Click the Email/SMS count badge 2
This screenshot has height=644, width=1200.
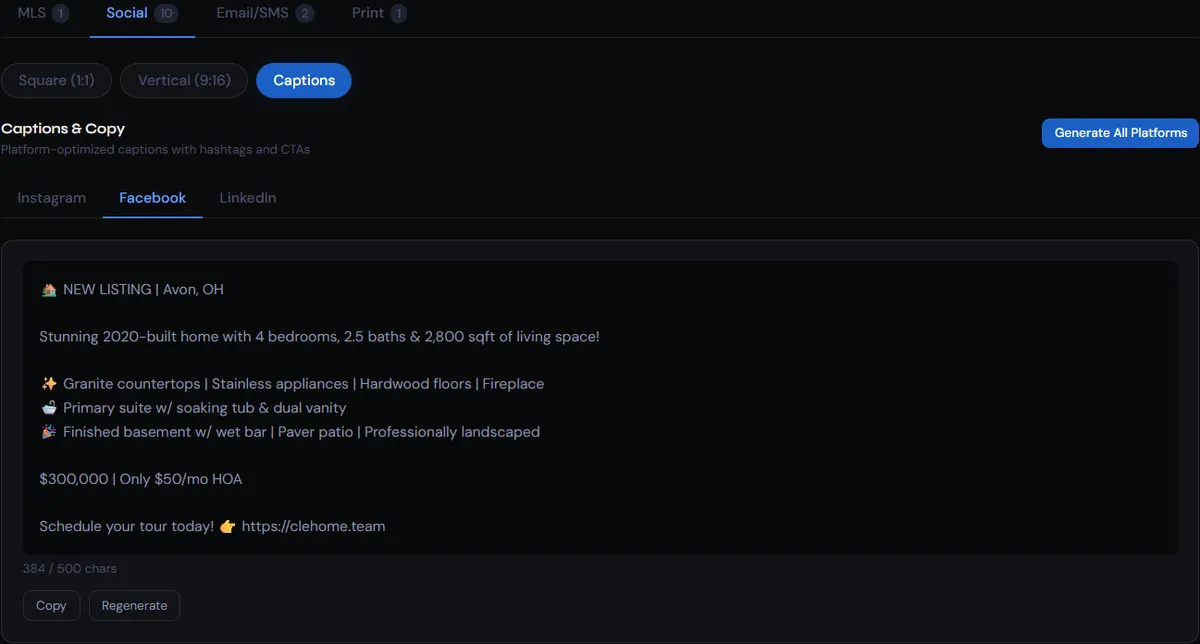[x=304, y=13]
